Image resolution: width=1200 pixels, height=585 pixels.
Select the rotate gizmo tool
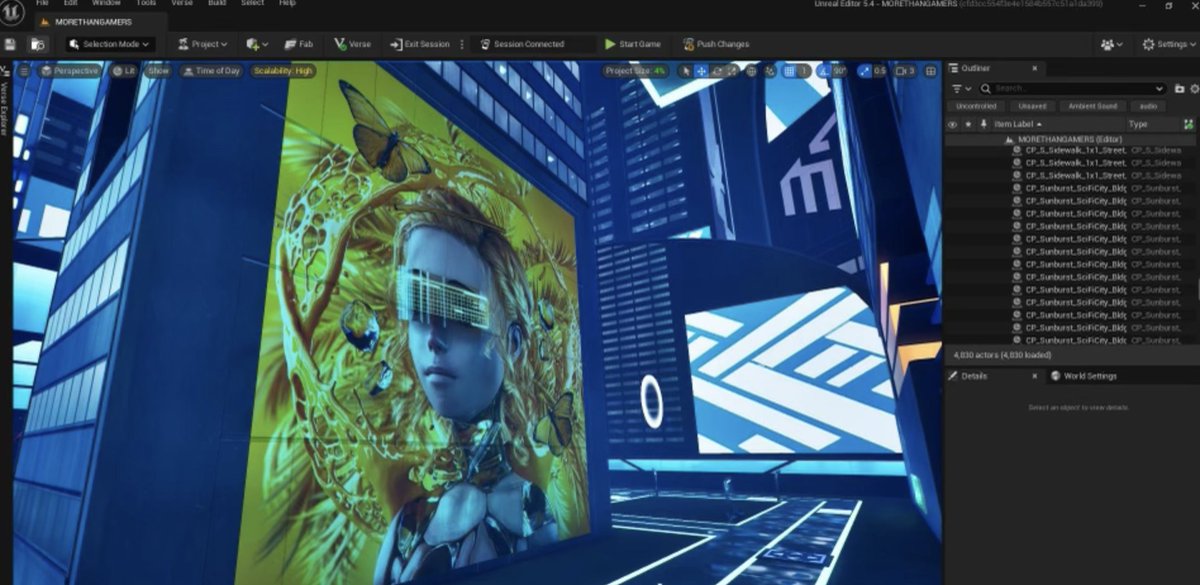tap(717, 71)
